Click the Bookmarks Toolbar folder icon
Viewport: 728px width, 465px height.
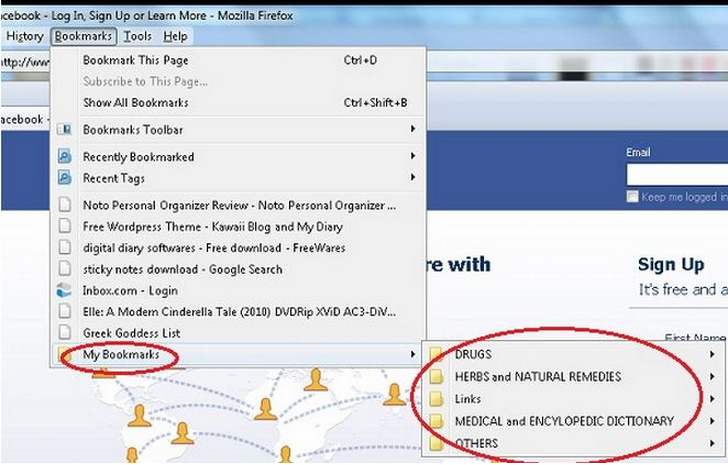coord(65,129)
